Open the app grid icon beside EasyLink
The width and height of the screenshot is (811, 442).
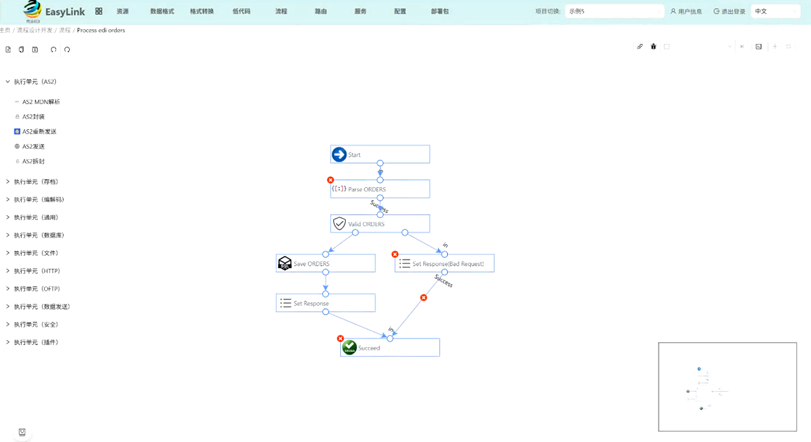click(x=98, y=11)
